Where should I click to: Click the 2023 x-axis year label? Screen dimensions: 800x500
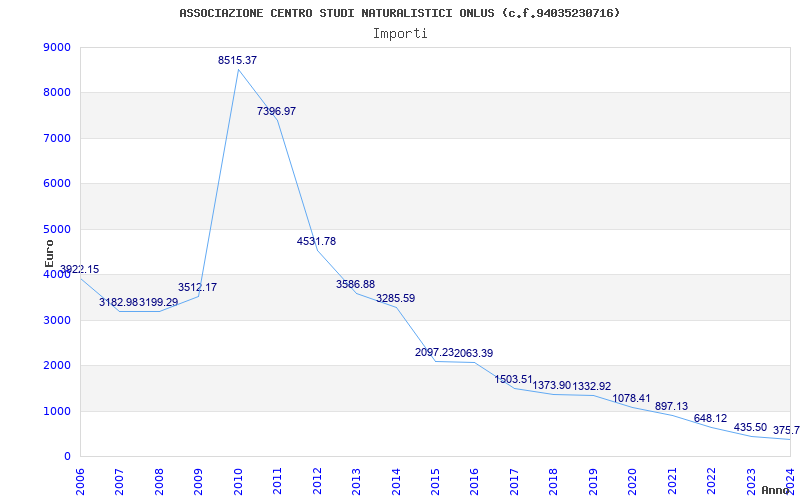click(x=751, y=480)
